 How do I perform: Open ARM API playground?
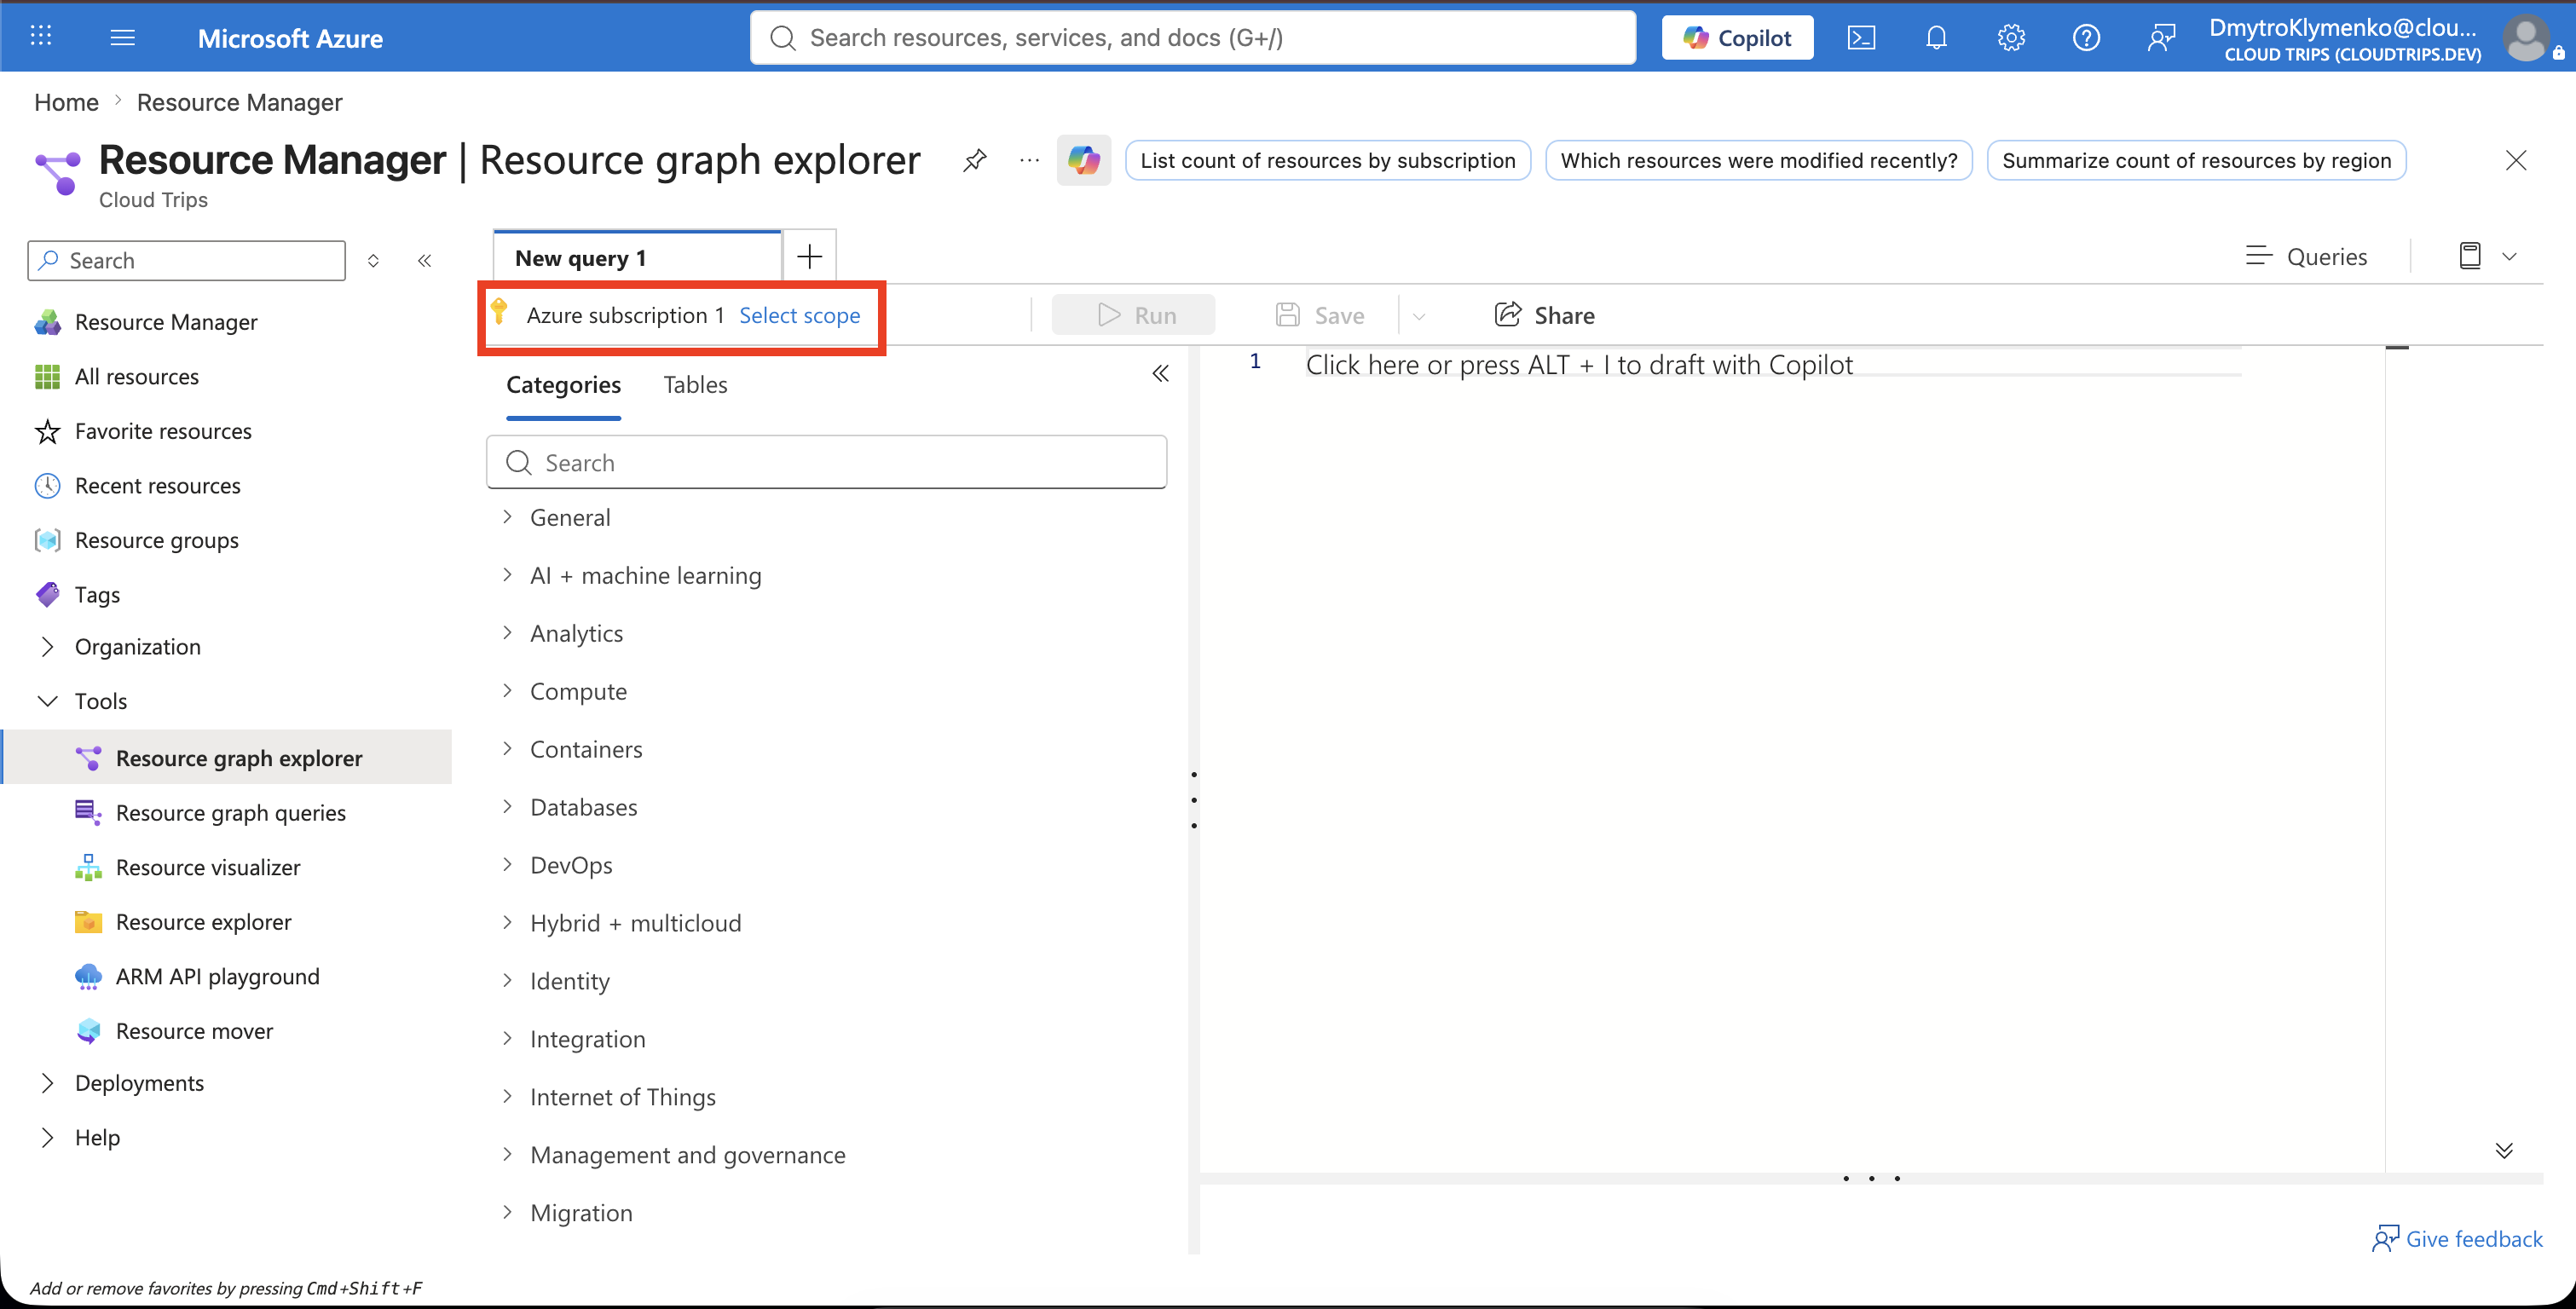pyautogui.click(x=218, y=976)
